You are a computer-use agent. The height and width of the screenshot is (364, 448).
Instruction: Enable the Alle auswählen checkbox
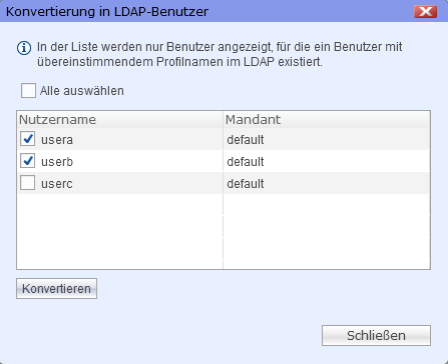click(x=28, y=91)
